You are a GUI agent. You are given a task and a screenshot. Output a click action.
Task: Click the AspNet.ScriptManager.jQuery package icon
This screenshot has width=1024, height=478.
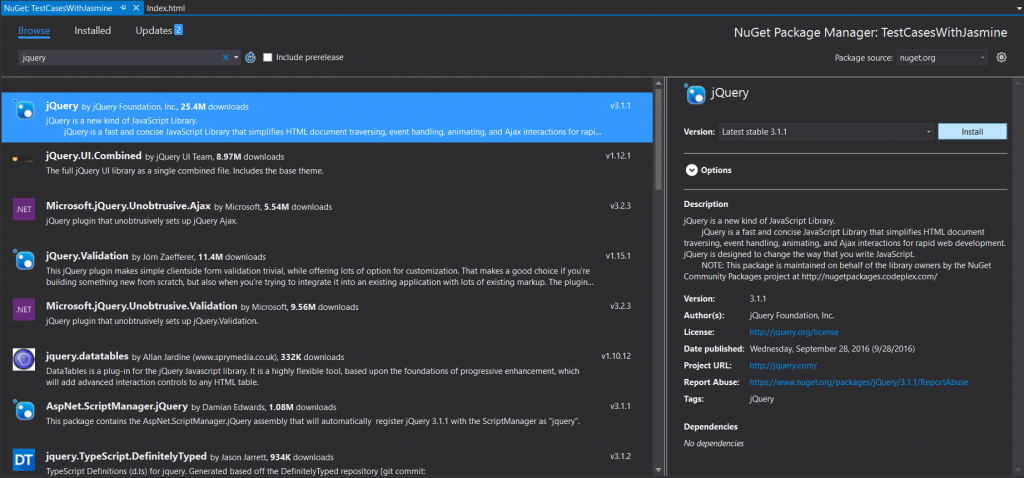[24, 410]
